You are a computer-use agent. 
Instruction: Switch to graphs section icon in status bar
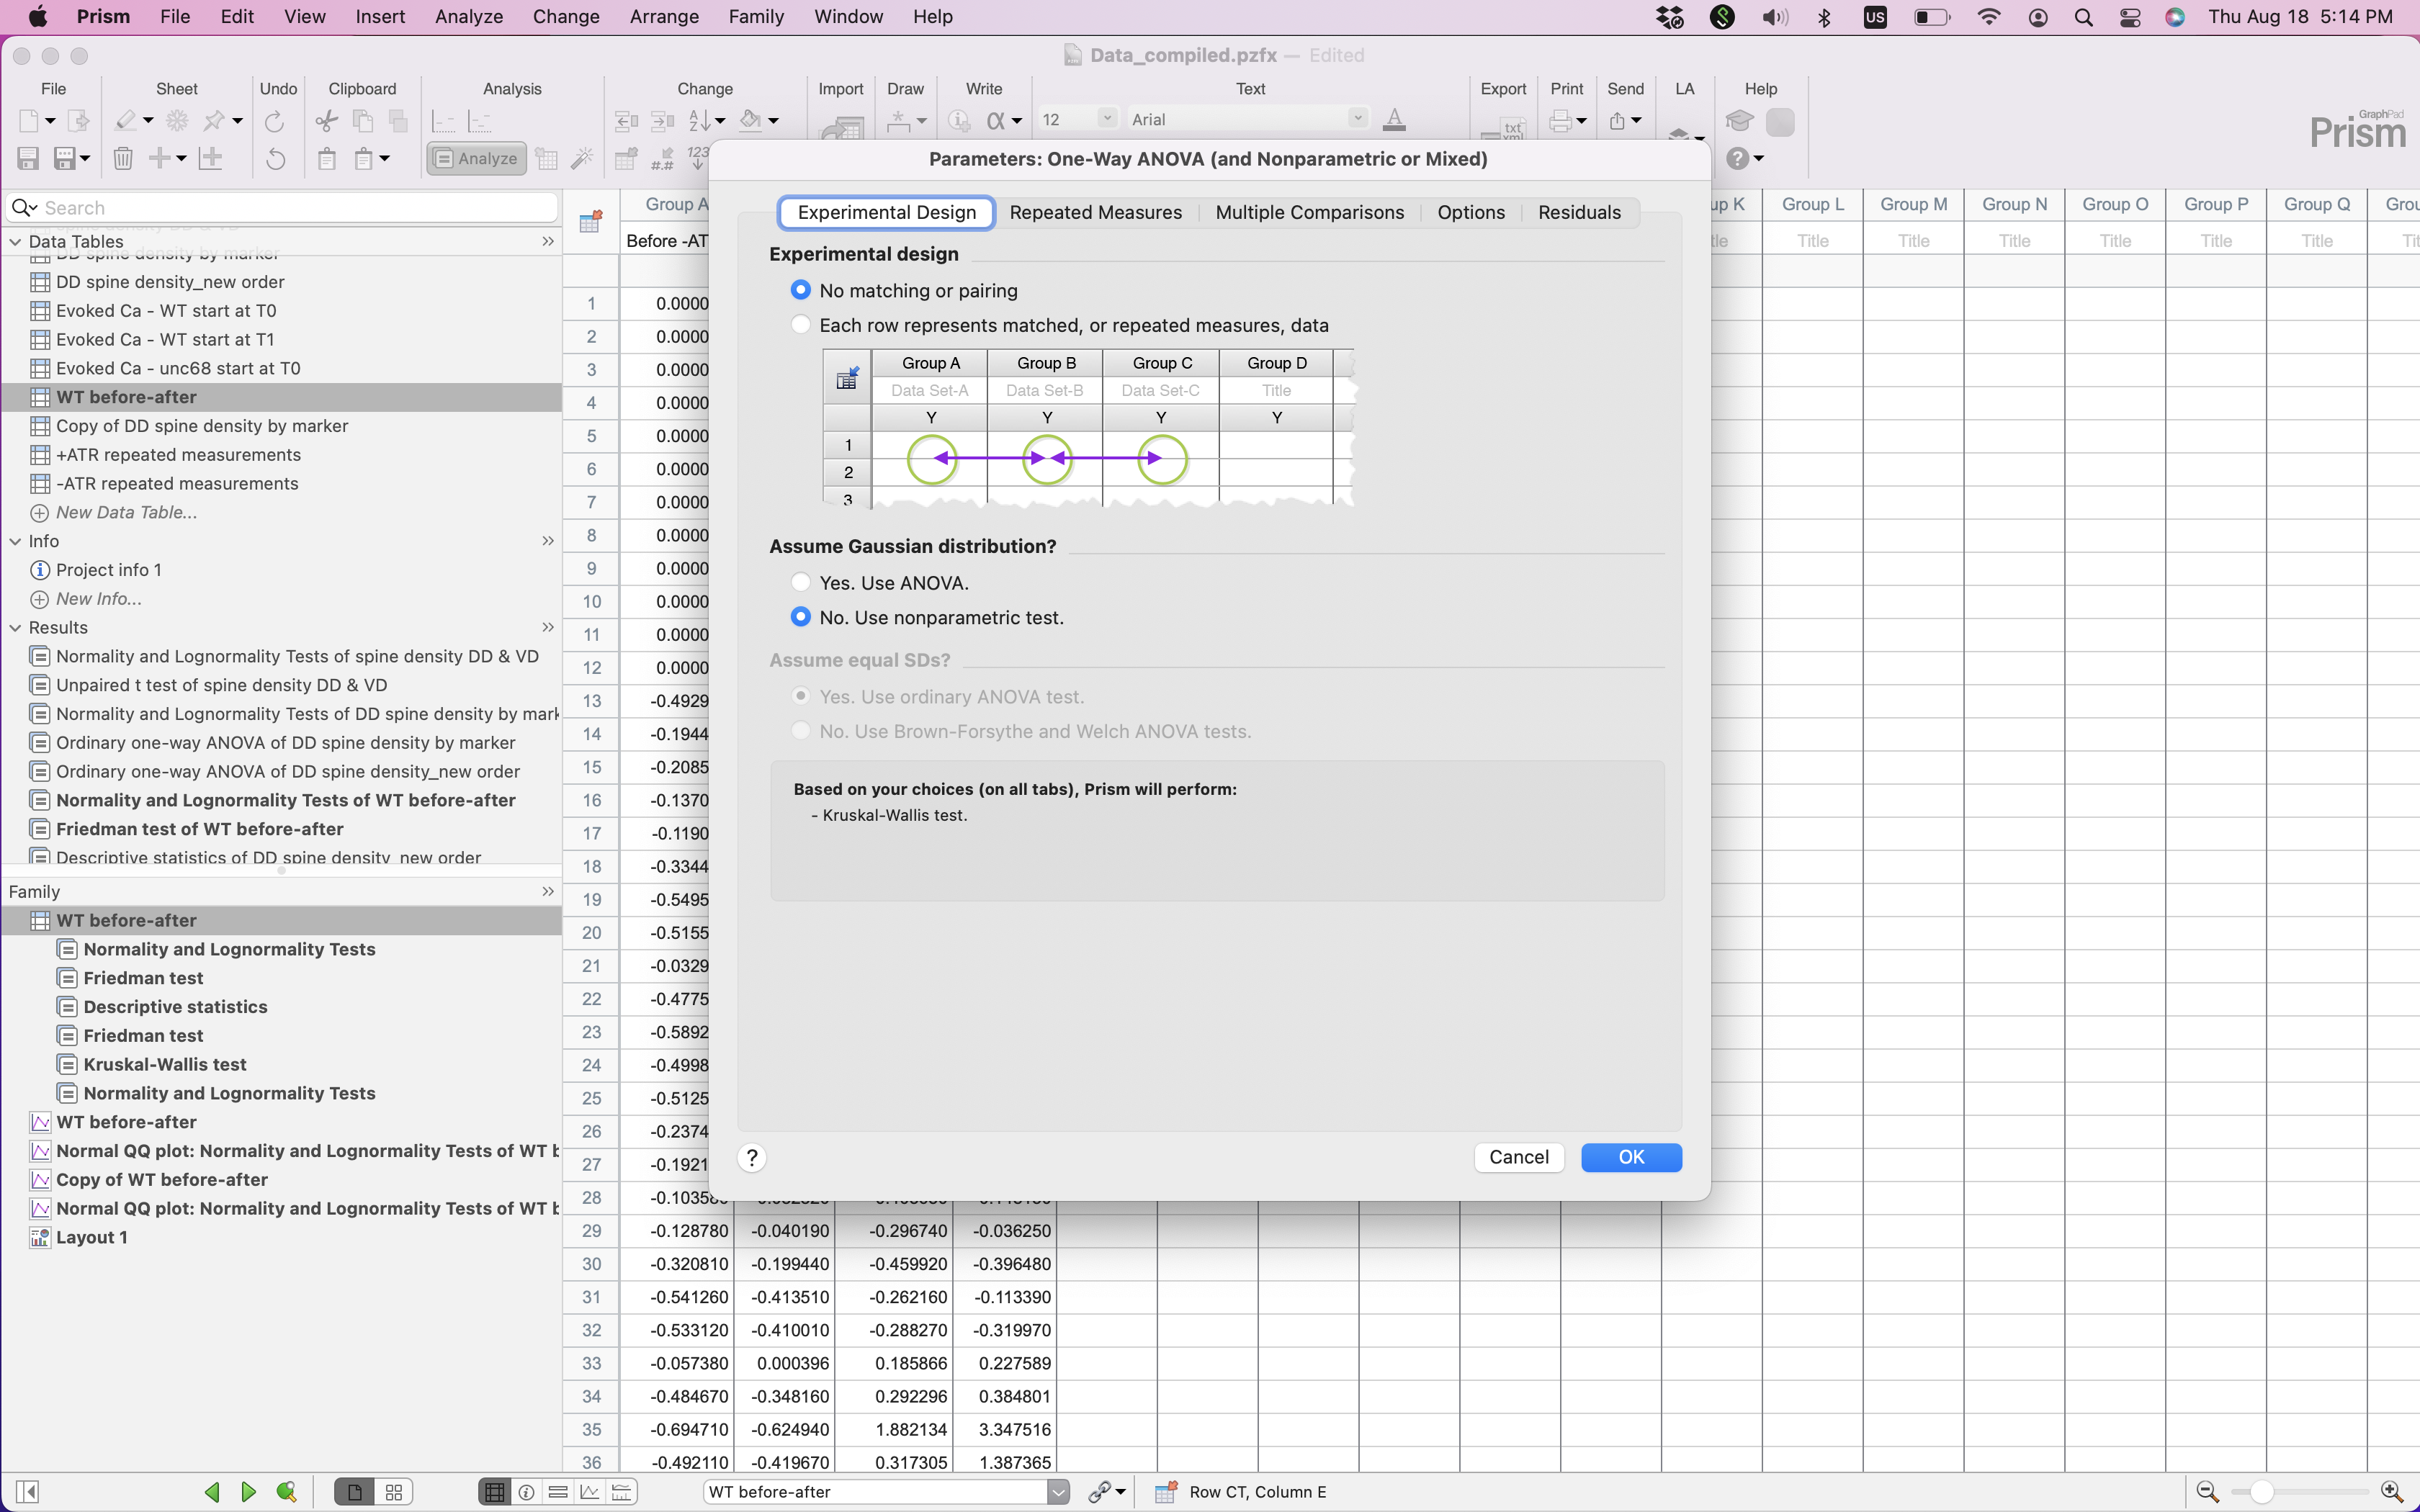click(590, 1492)
